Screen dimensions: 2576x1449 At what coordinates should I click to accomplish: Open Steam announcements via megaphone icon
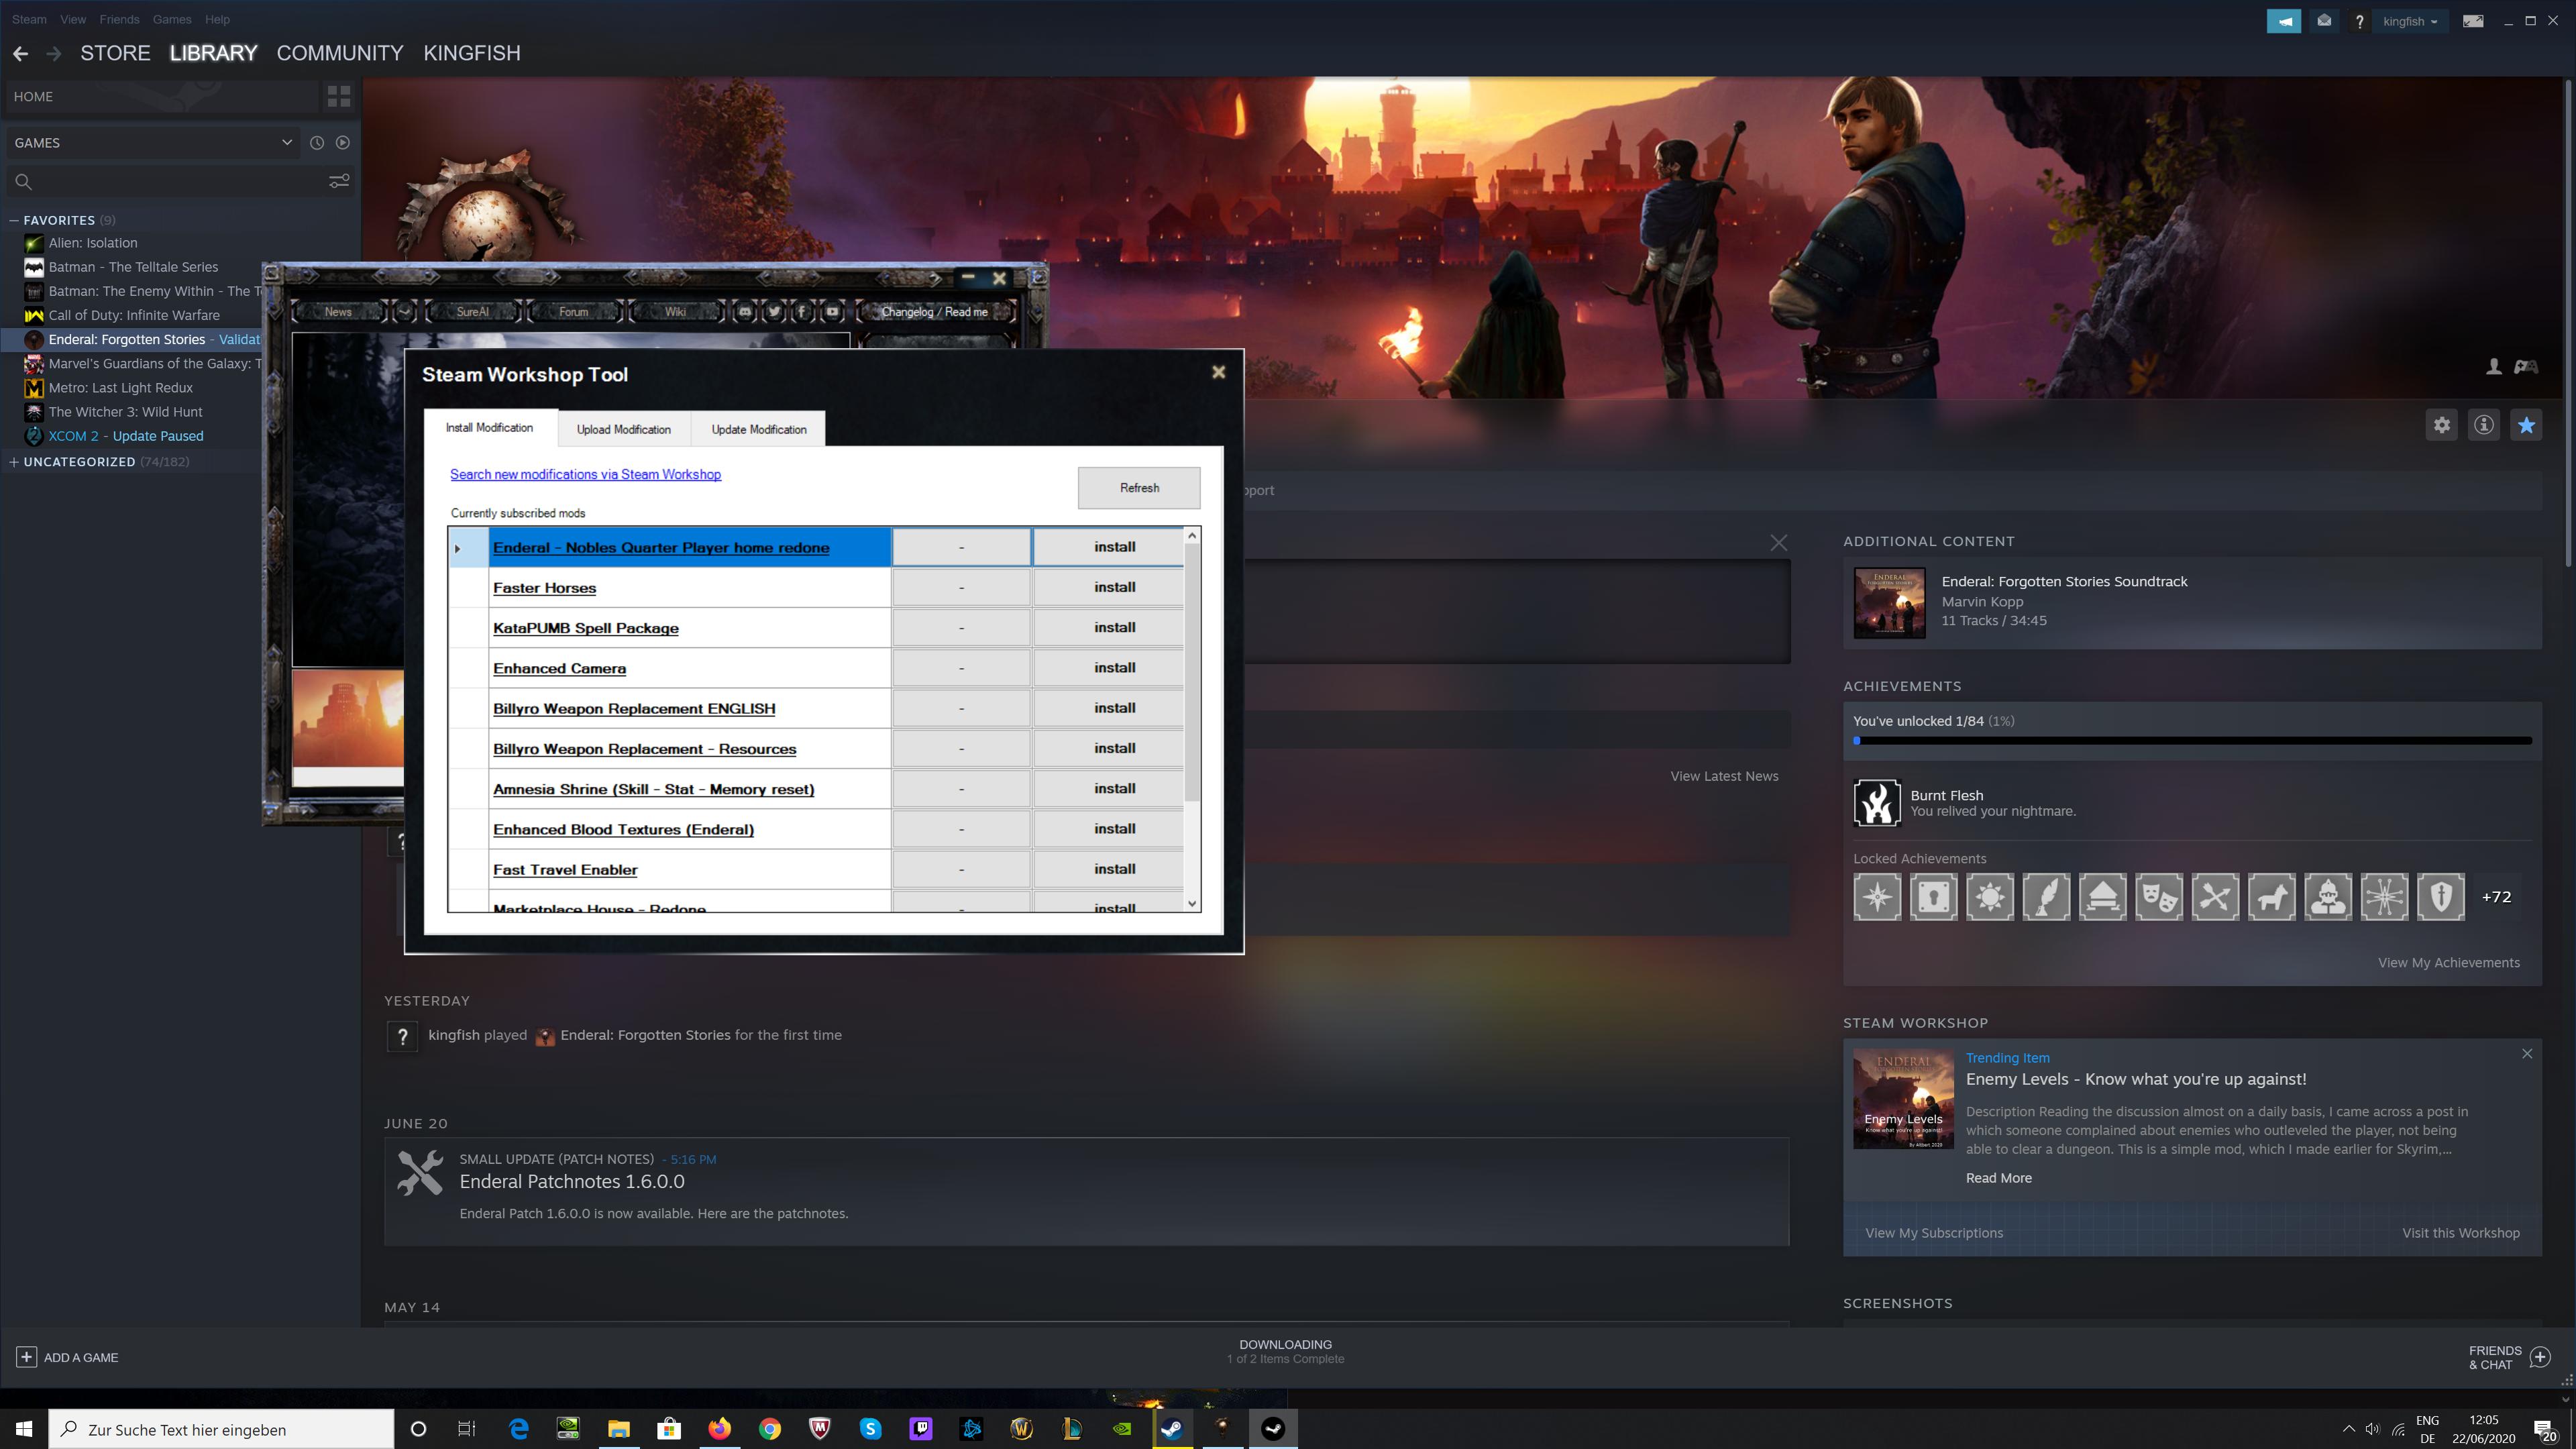tap(2284, 20)
